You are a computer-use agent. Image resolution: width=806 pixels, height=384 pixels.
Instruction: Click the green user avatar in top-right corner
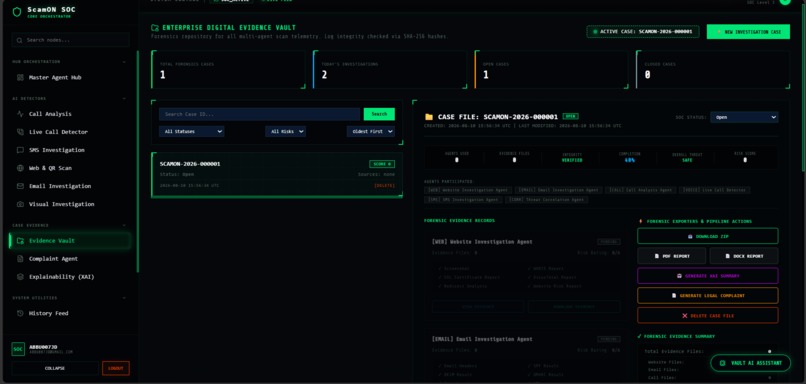click(785, 2)
